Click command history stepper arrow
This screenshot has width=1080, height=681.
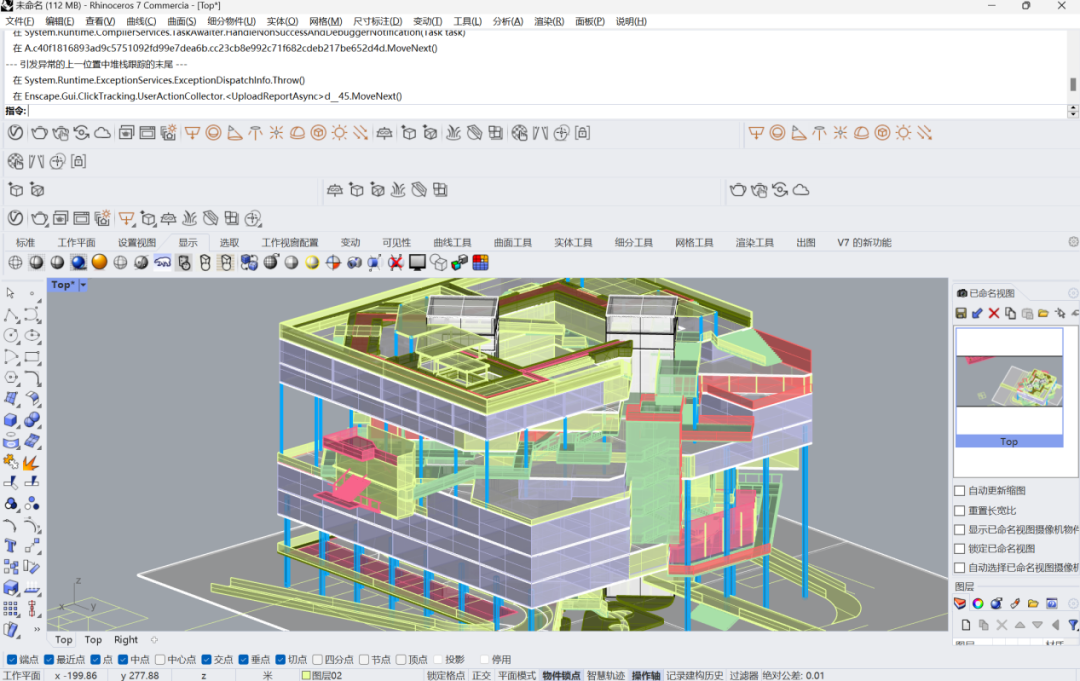click(x=1072, y=111)
